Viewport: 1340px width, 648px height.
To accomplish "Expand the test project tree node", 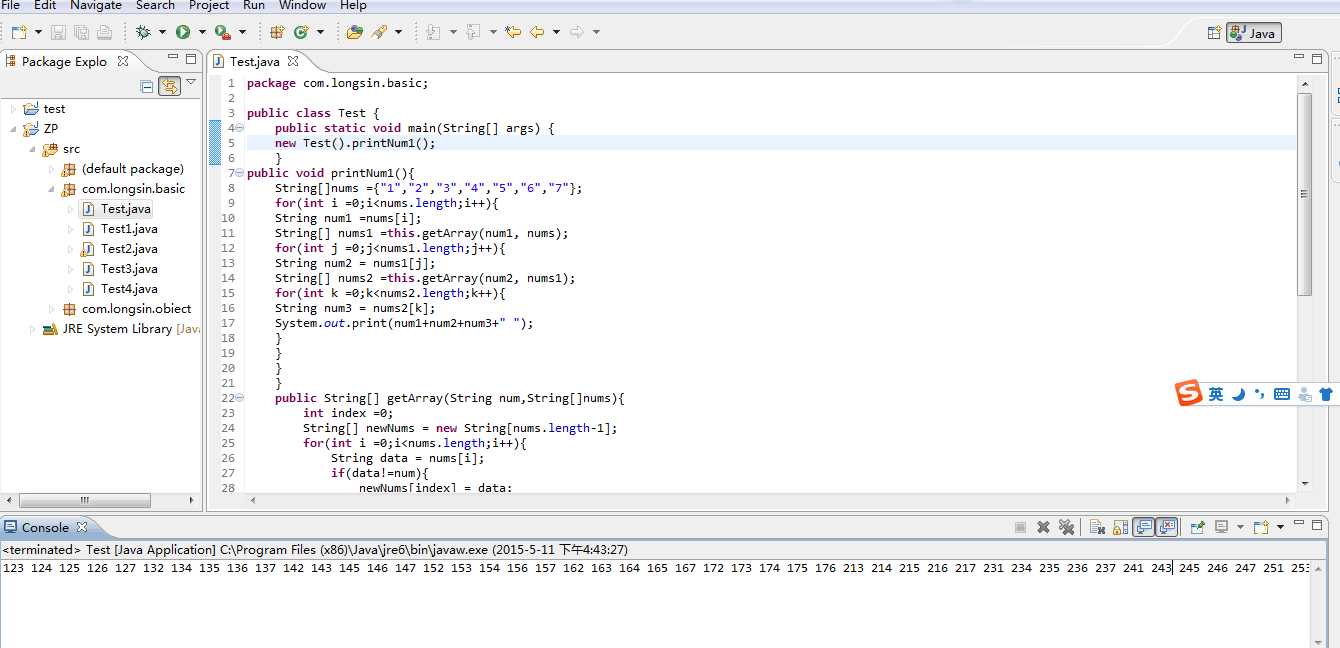I will click(13, 109).
